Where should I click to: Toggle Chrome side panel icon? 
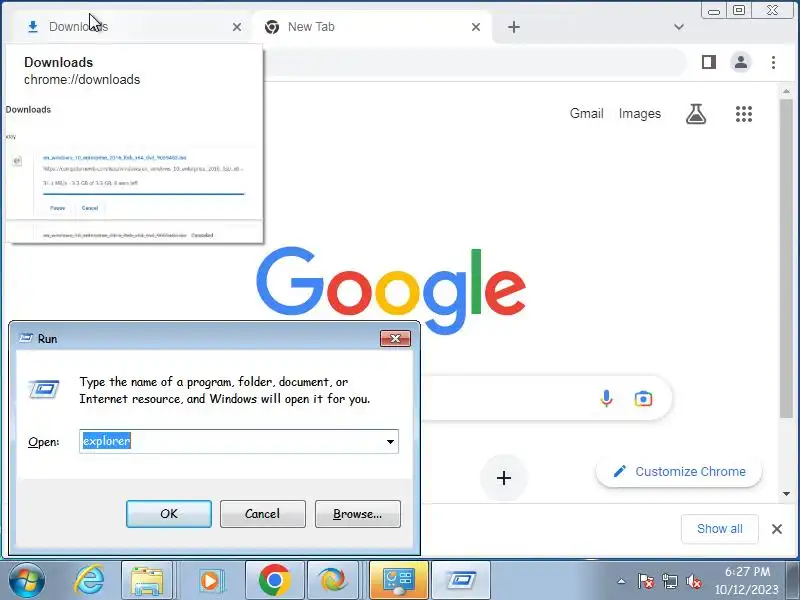pyautogui.click(x=709, y=62)
